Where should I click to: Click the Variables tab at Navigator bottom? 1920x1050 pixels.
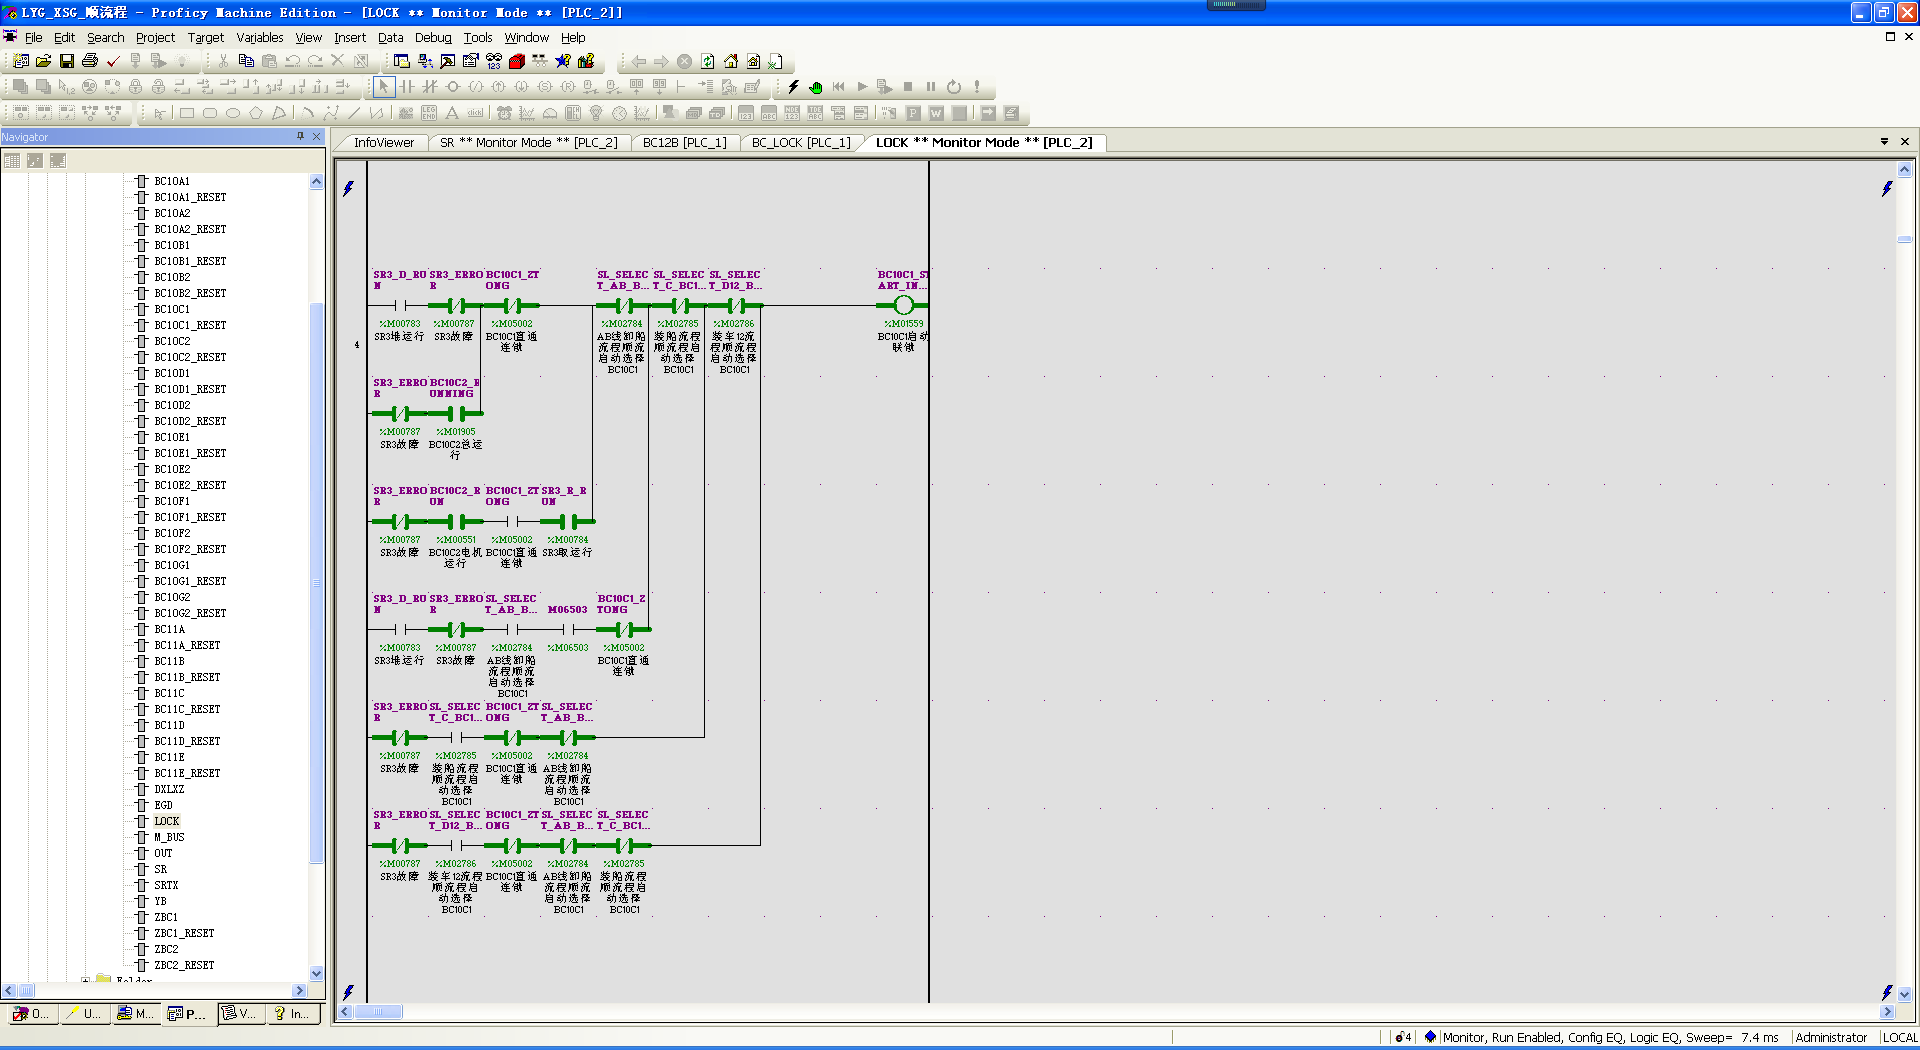pos(240,1013)
